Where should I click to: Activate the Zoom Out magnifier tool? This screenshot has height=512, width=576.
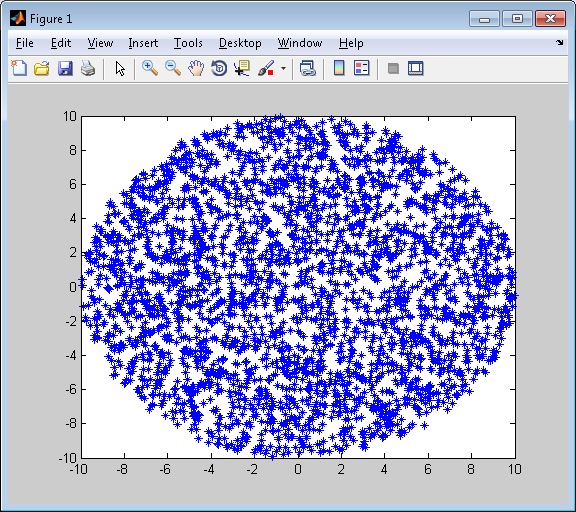tap(173, 68)
